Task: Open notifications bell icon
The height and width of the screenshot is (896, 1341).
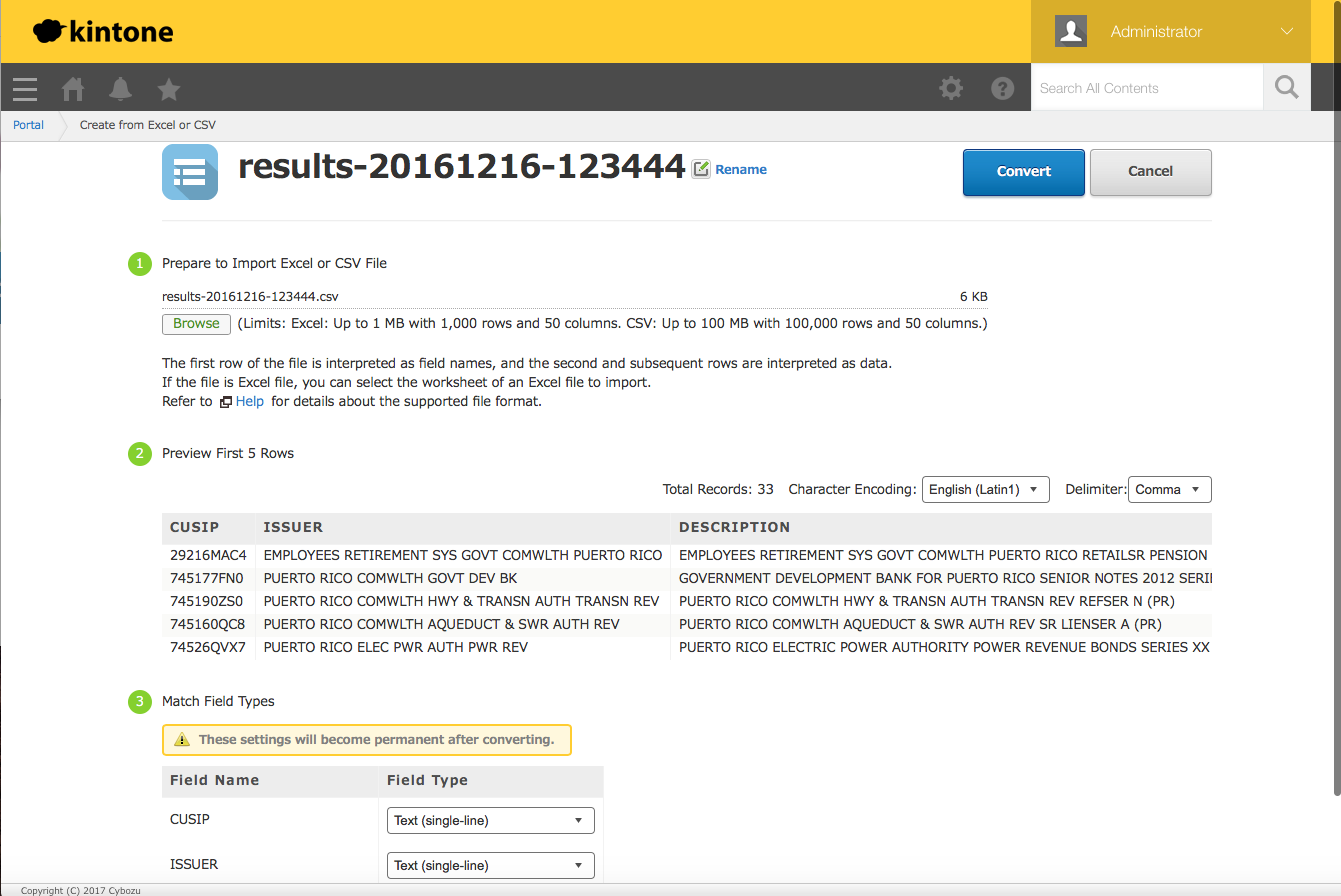Action: point(121,89)
